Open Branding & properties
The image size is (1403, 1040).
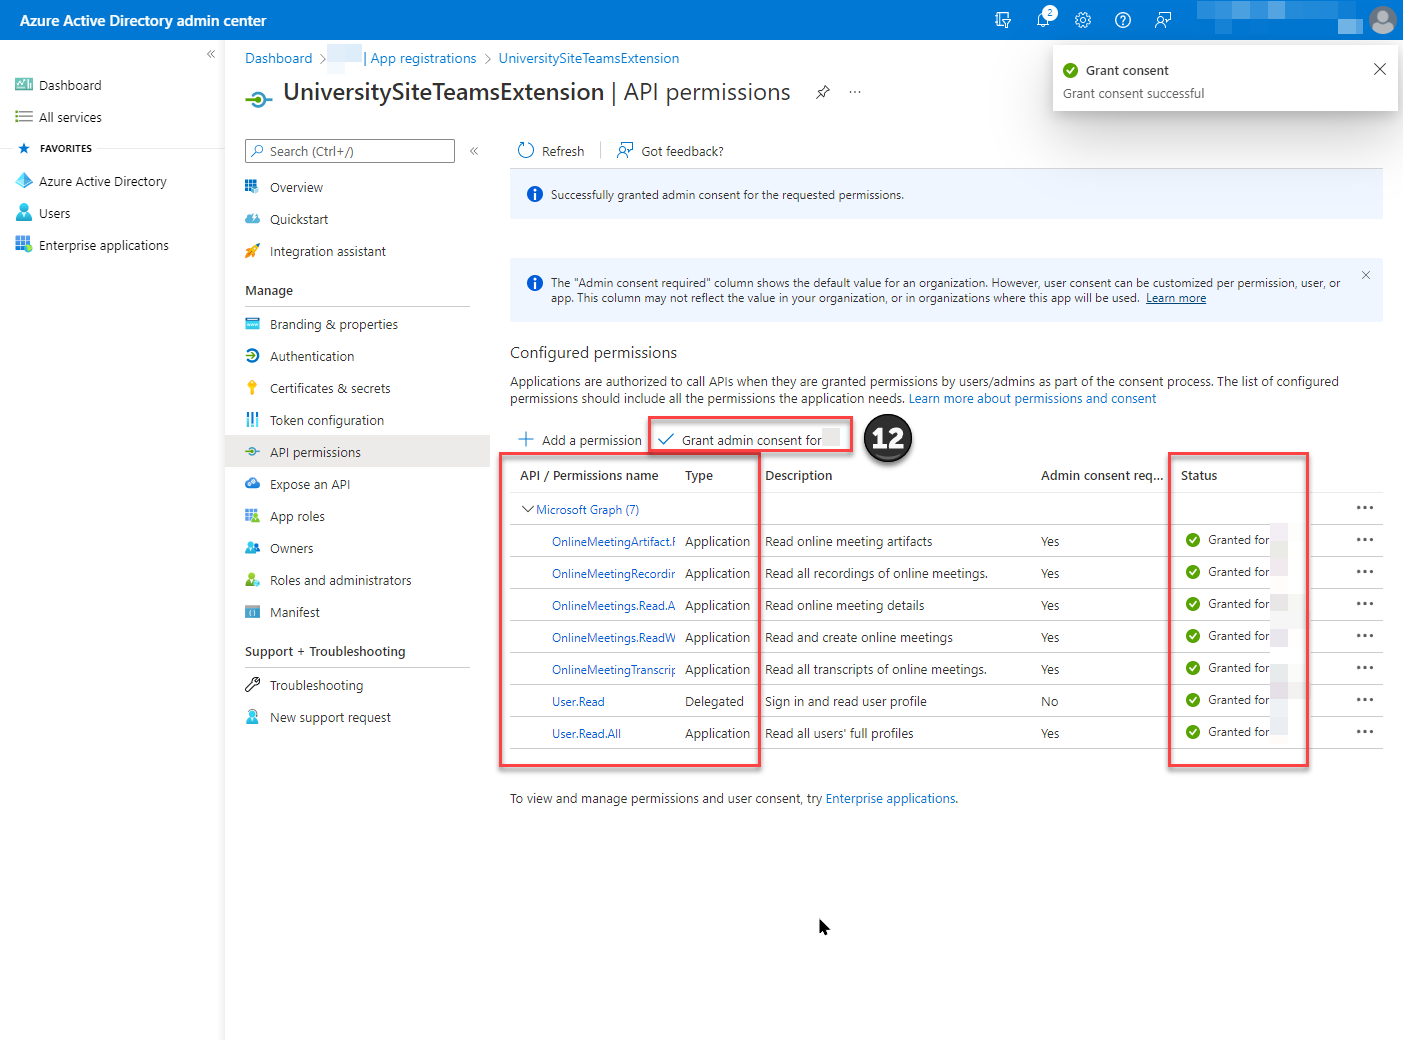point(333,324)
